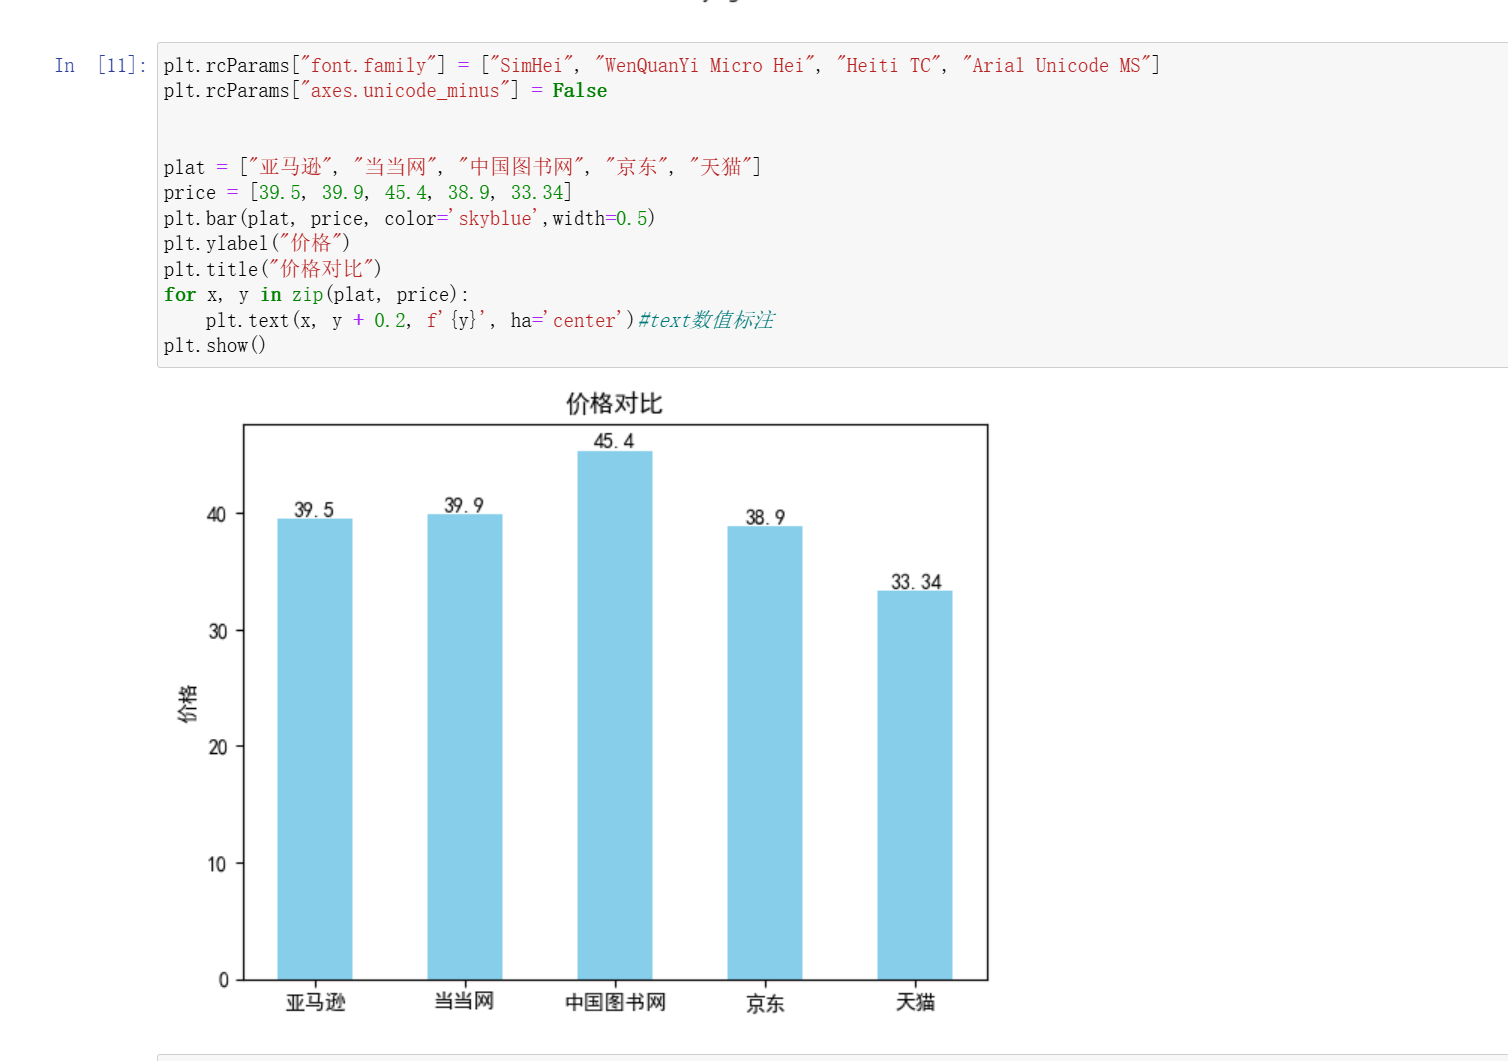1508x1061 pixels.
Task: Click the 天猫 bar in the chart
Action: 915,780
